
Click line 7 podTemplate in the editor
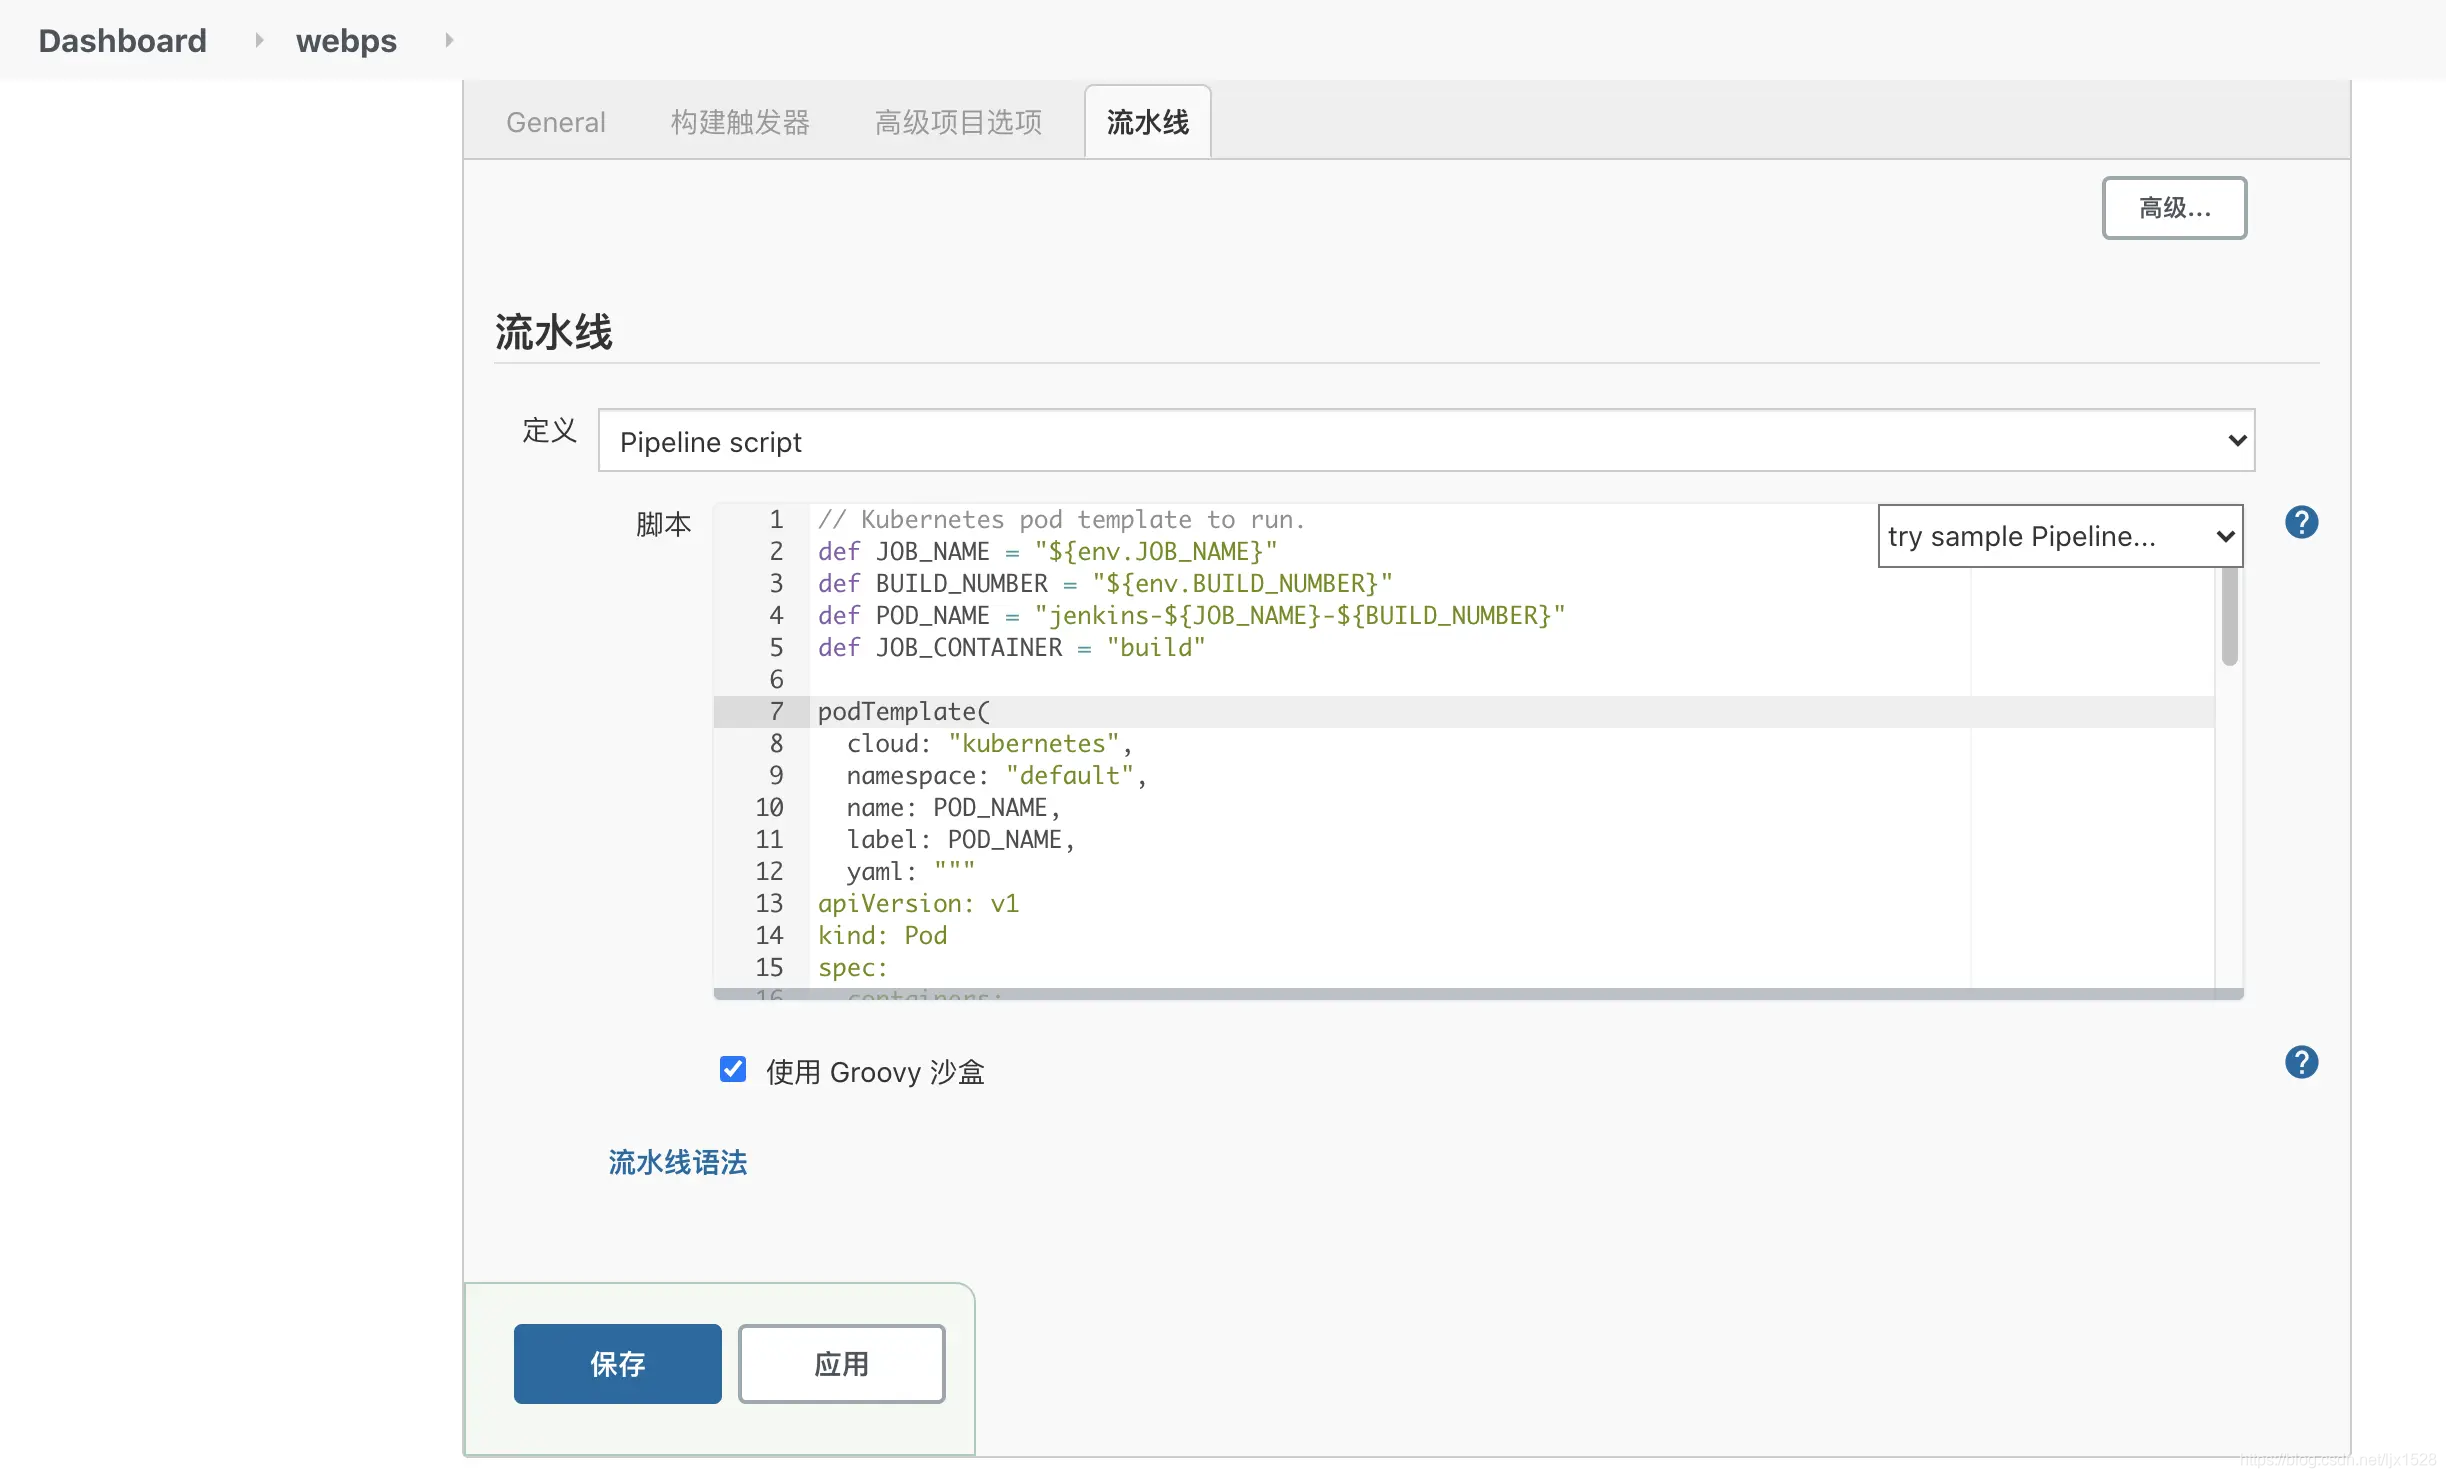[903, 712]
